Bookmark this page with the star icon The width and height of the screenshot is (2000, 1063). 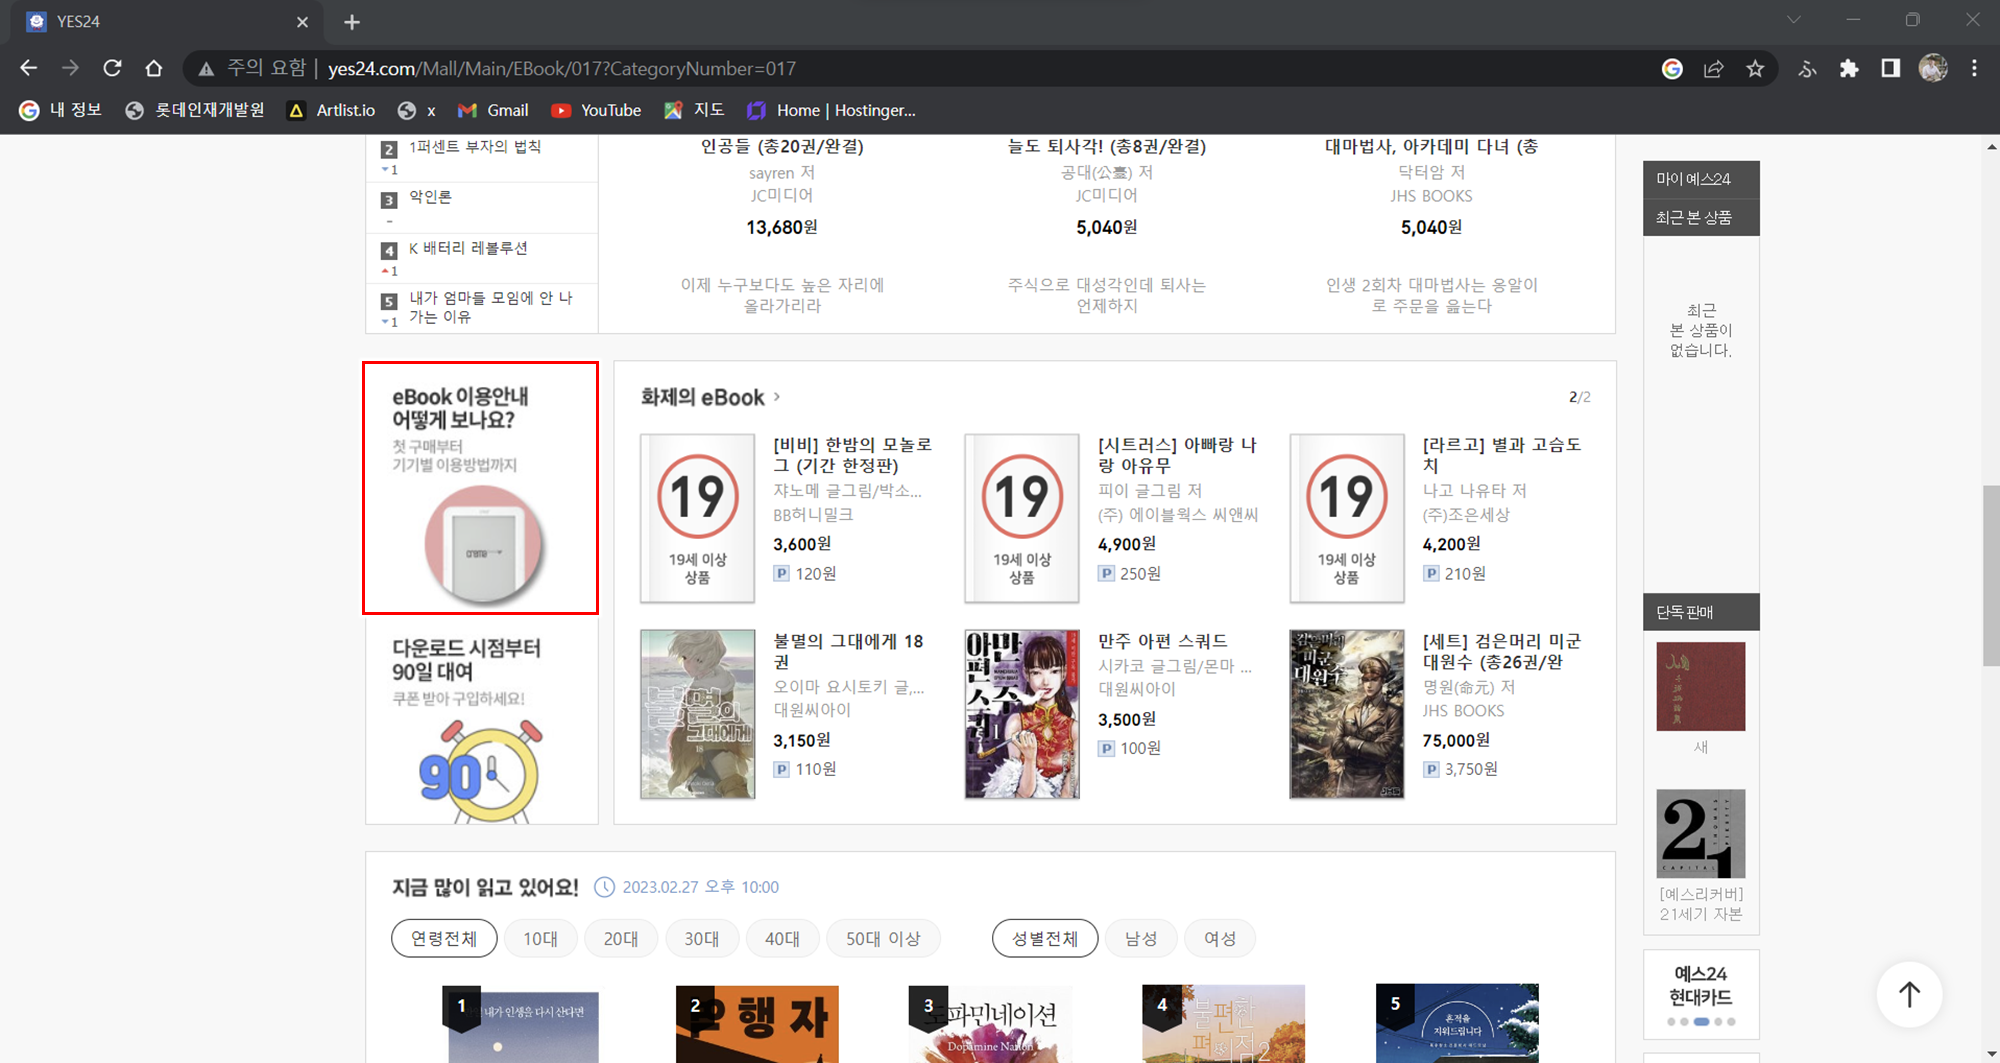1755,68
